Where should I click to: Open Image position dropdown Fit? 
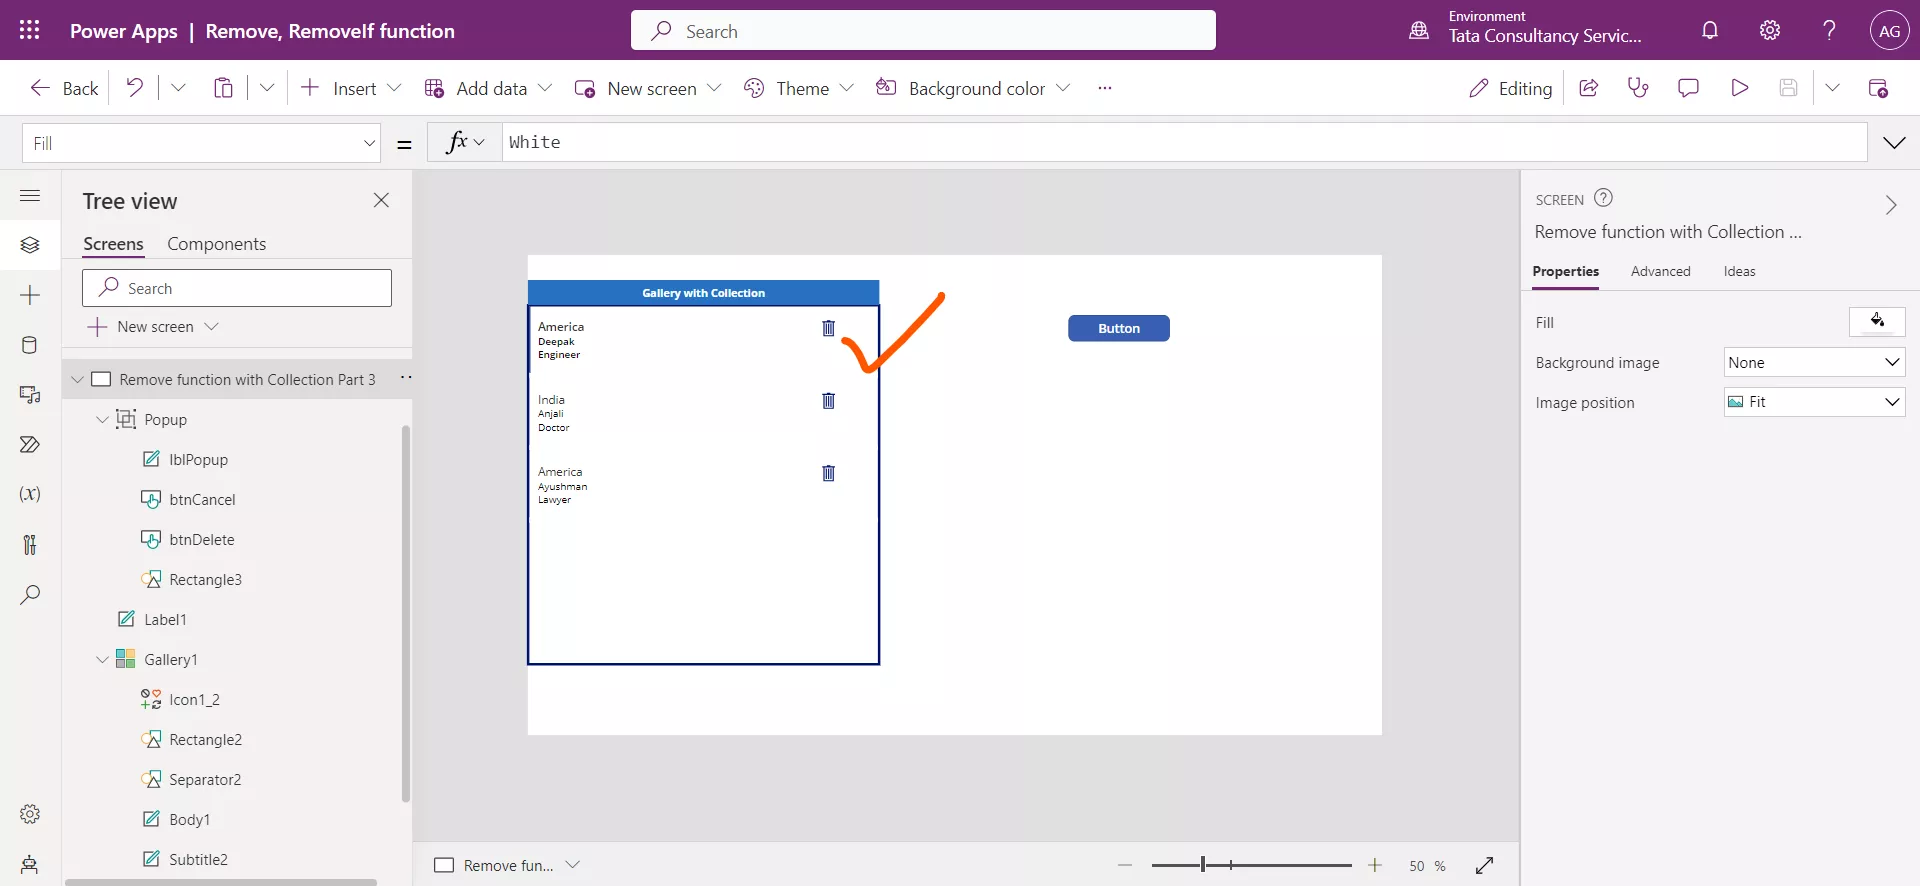(1814, 402)
